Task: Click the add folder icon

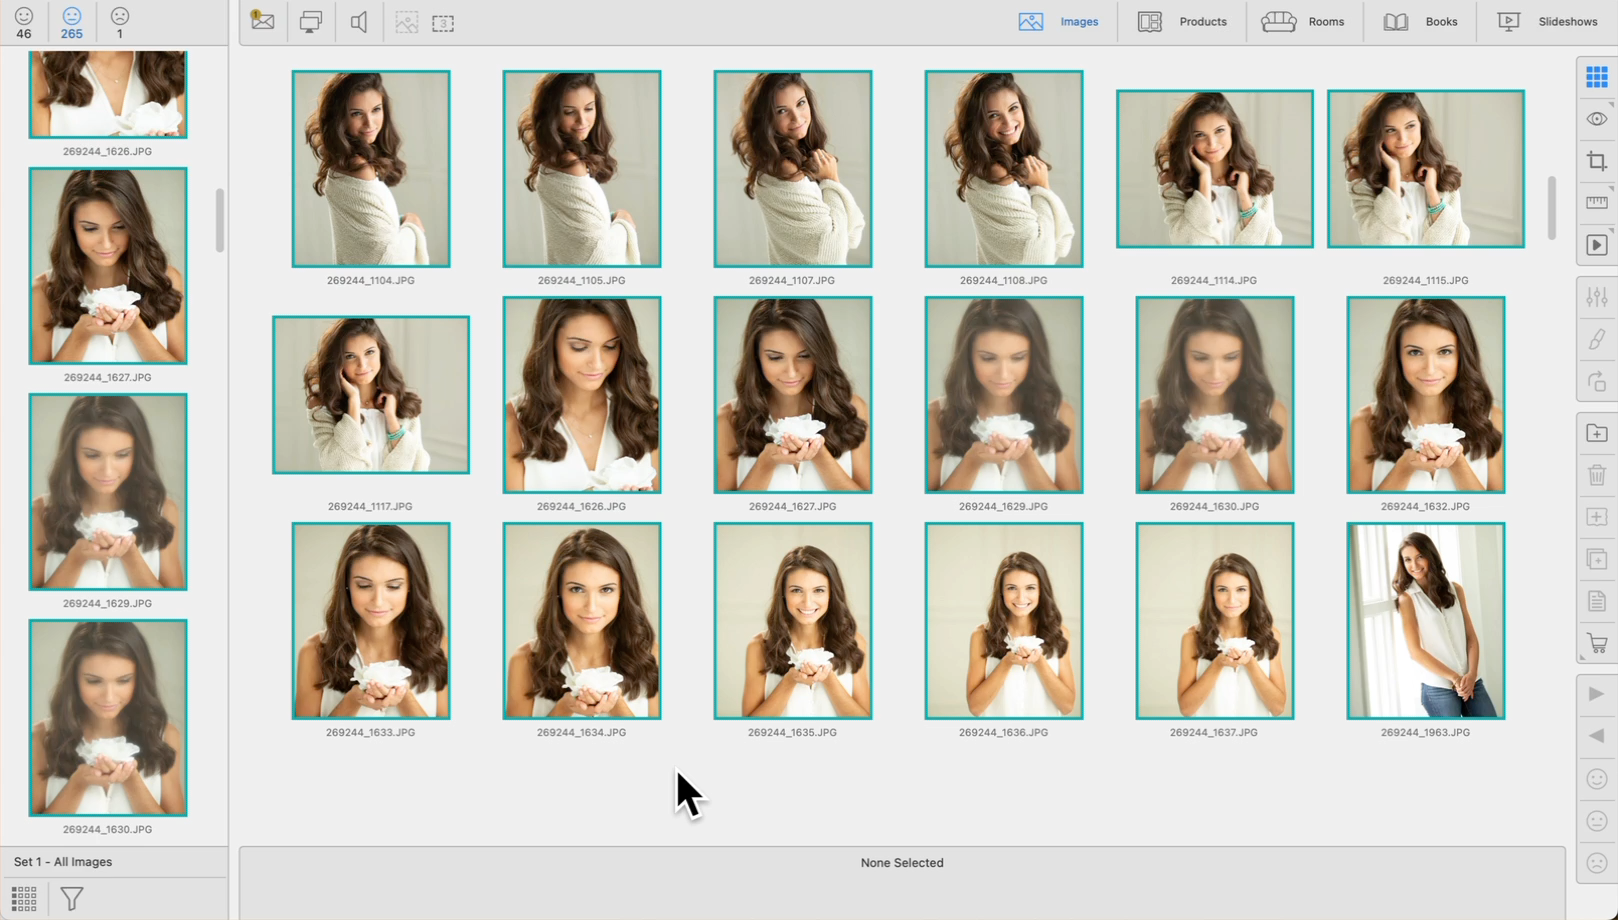Action: [x=1596, y=433]
